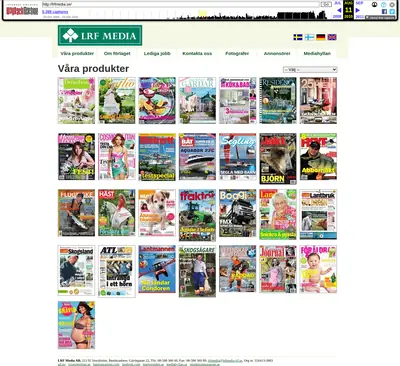Open the Annonsörer menu item

(x=277, y=53)
